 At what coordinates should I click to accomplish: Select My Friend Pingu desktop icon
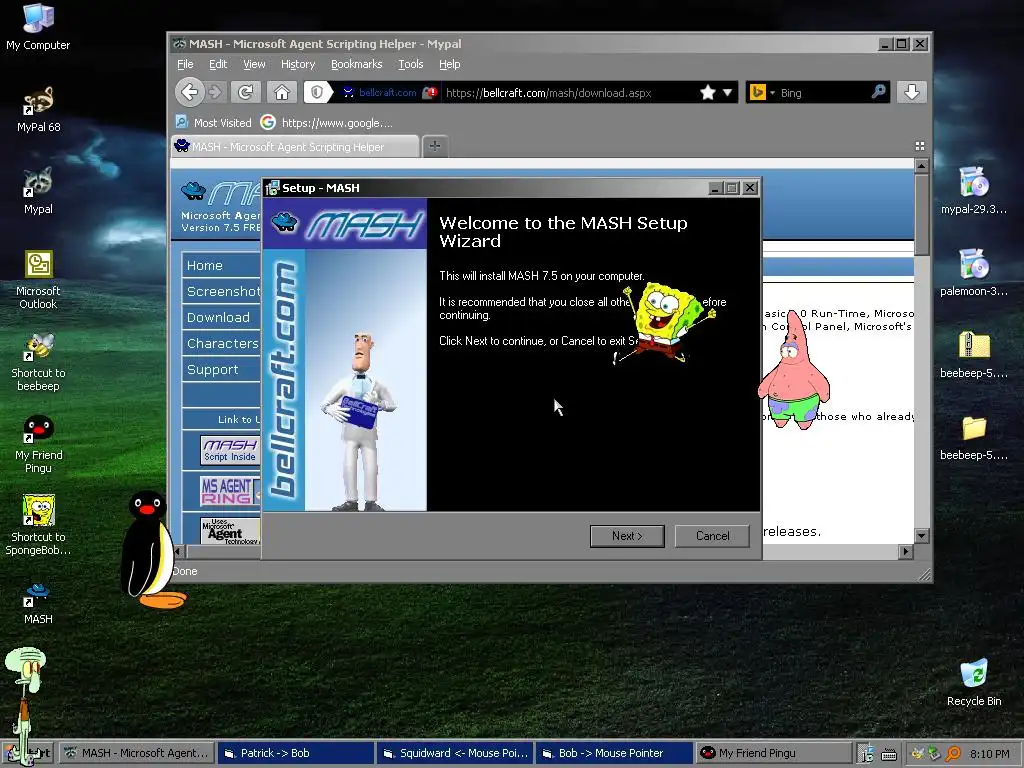click(38, 444)
